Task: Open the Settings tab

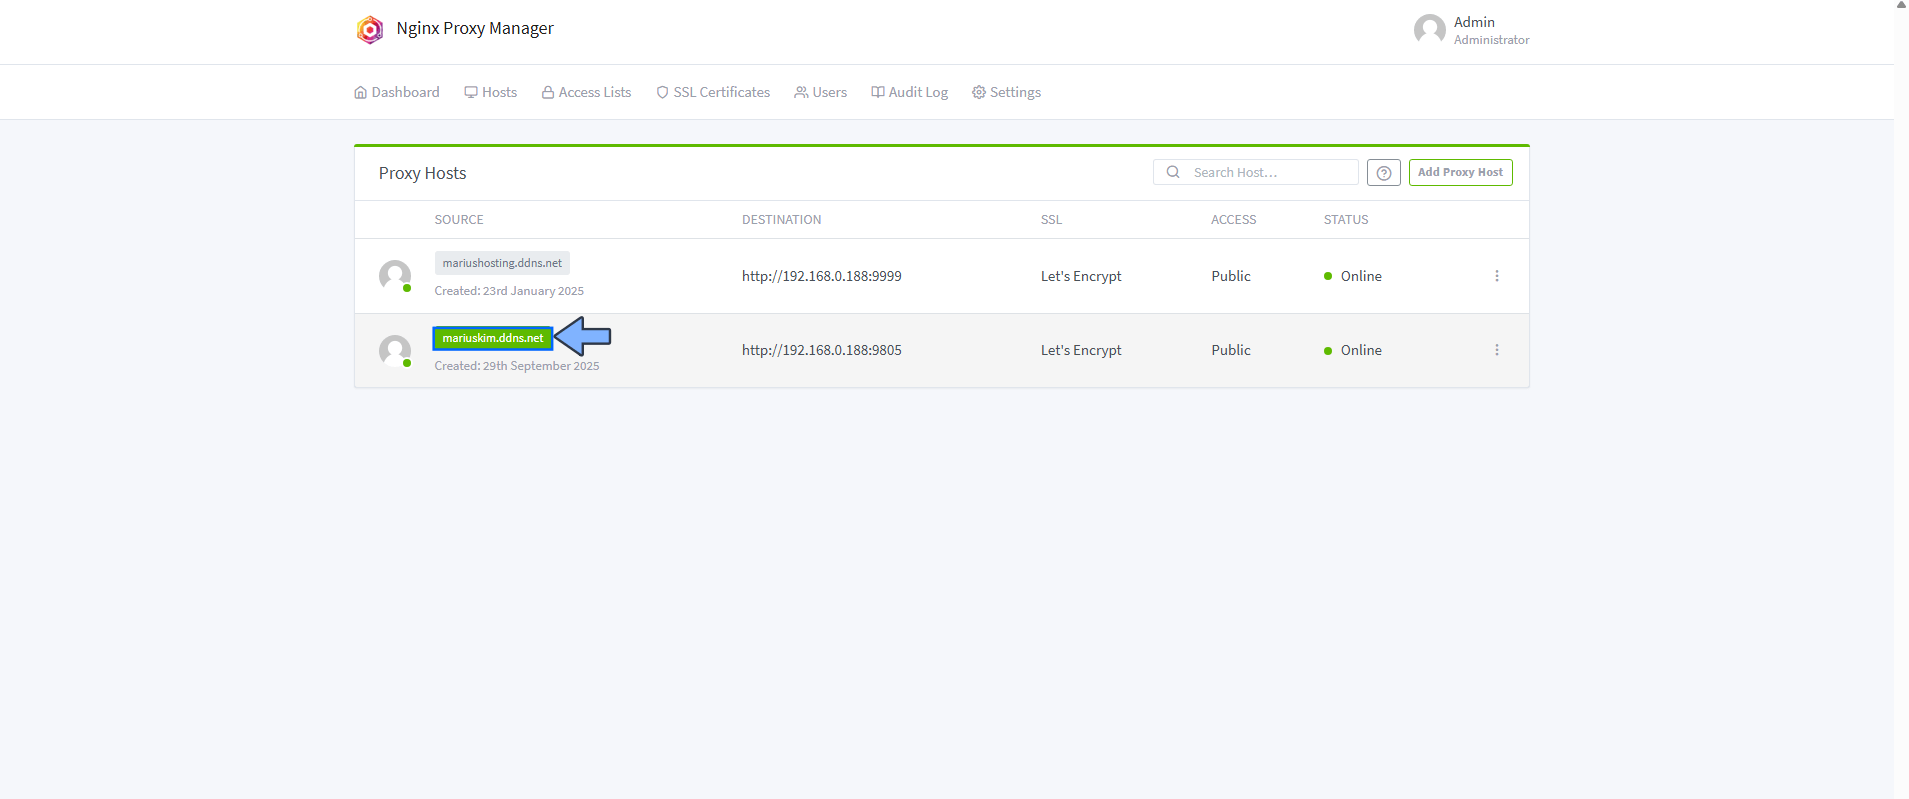Action: (1006, 92)
